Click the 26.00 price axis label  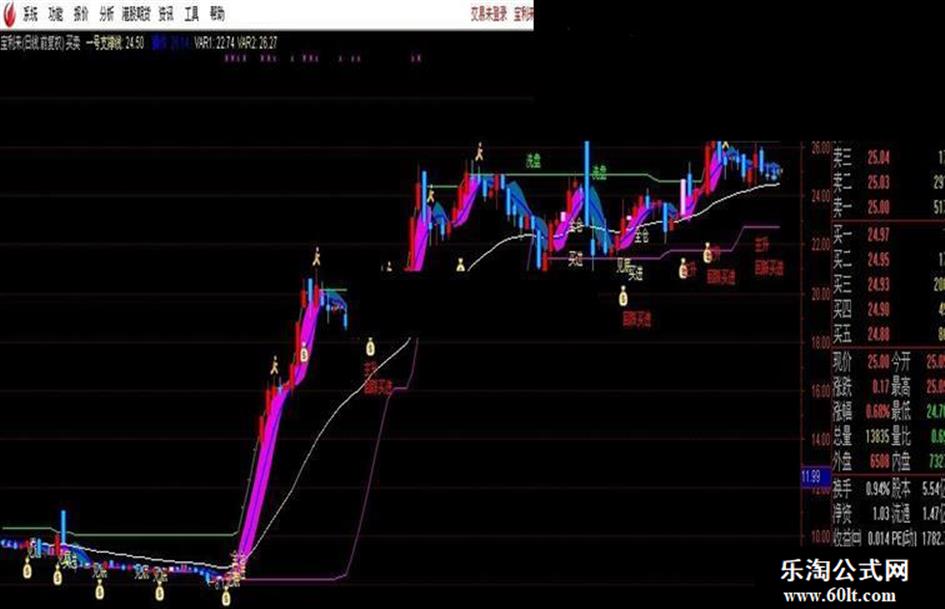pos(820,148)
